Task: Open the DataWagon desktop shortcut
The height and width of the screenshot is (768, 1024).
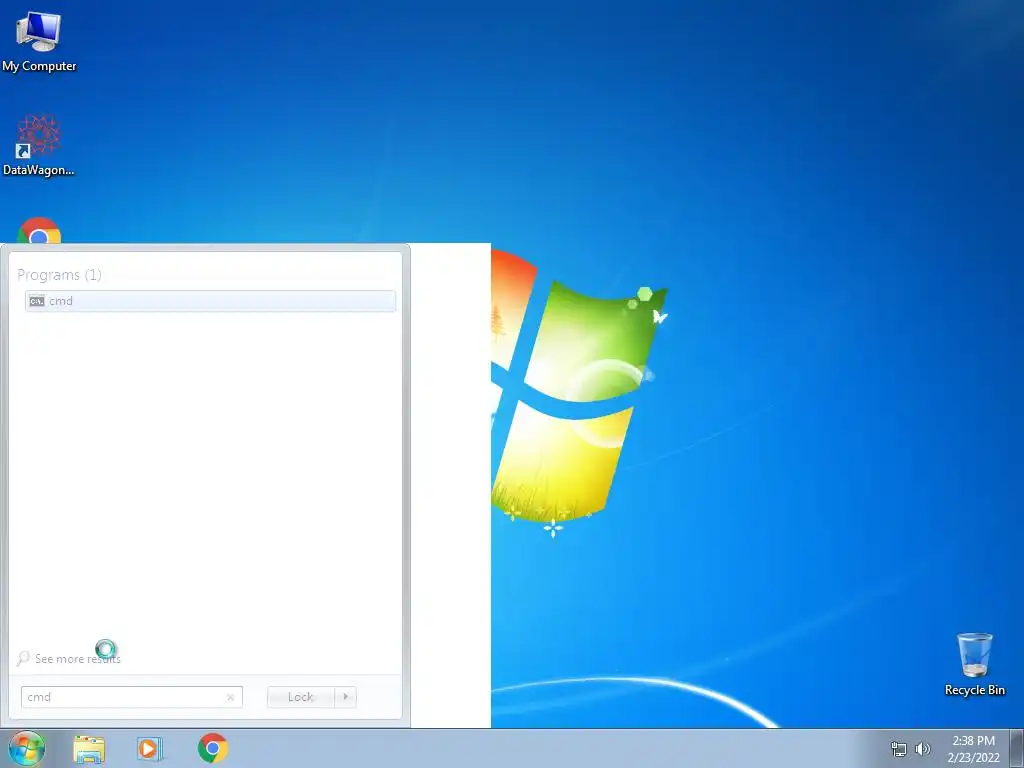Action: pyautogui.click(x=39, y=146)
